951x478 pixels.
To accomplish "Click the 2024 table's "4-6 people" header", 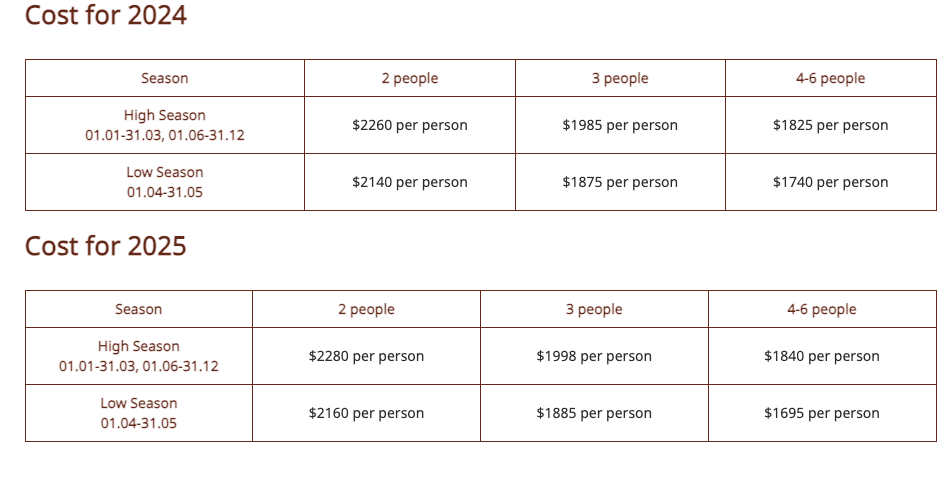I will pyautogui.click(x=830, y=78).
